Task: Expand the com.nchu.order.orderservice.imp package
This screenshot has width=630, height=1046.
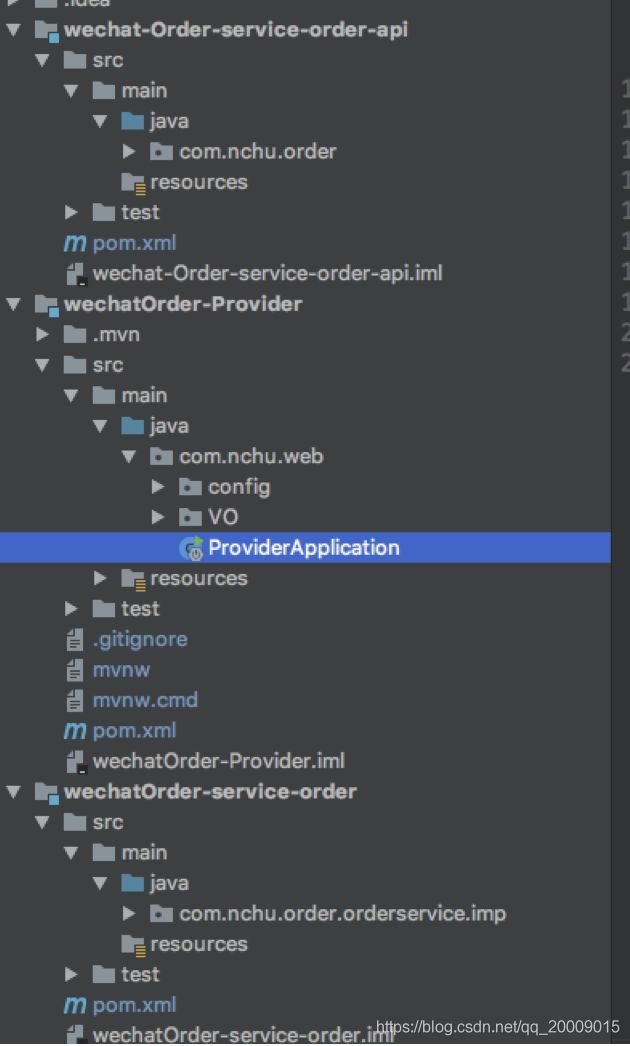Action: pos(129,914)
